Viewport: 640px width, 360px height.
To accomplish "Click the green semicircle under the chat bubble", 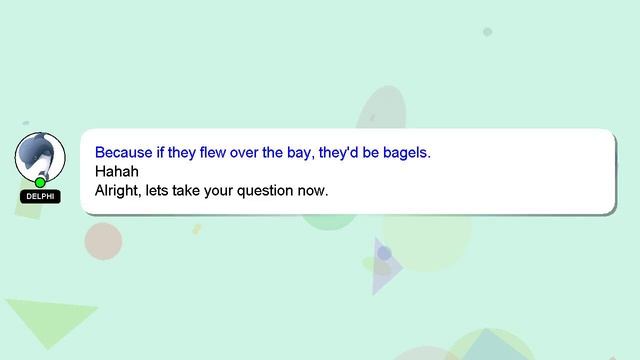I will pyautogui.click(x=329, y=222).
